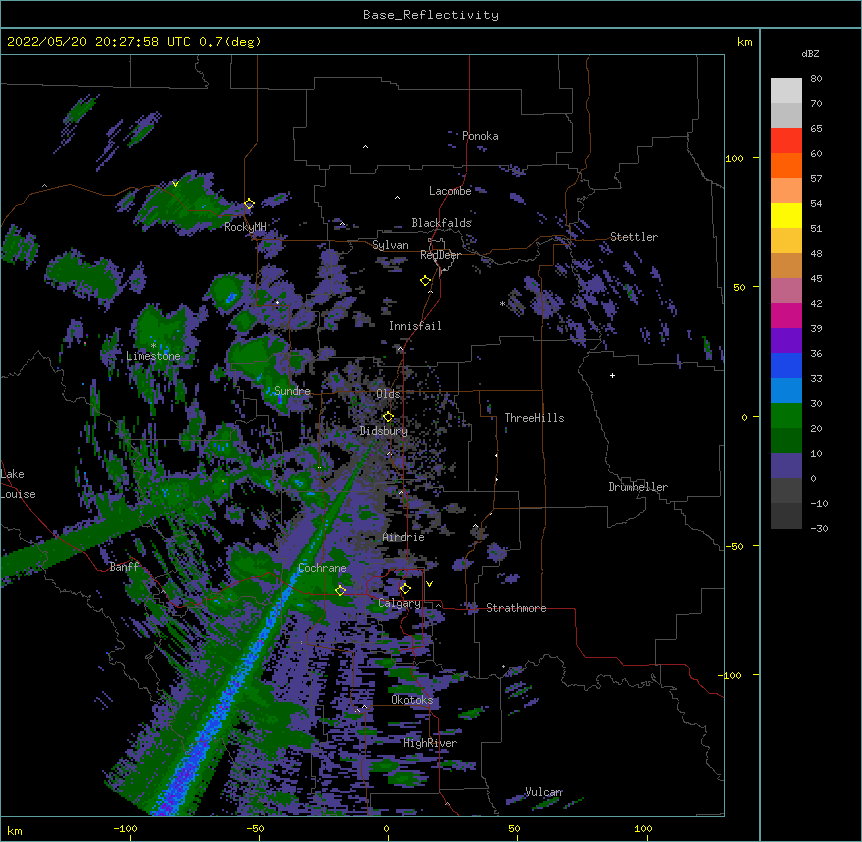This screenshot has height=842, width=862.
Task: Pick the red 65 dBZ legend swatch
Action: coord(786,140)
